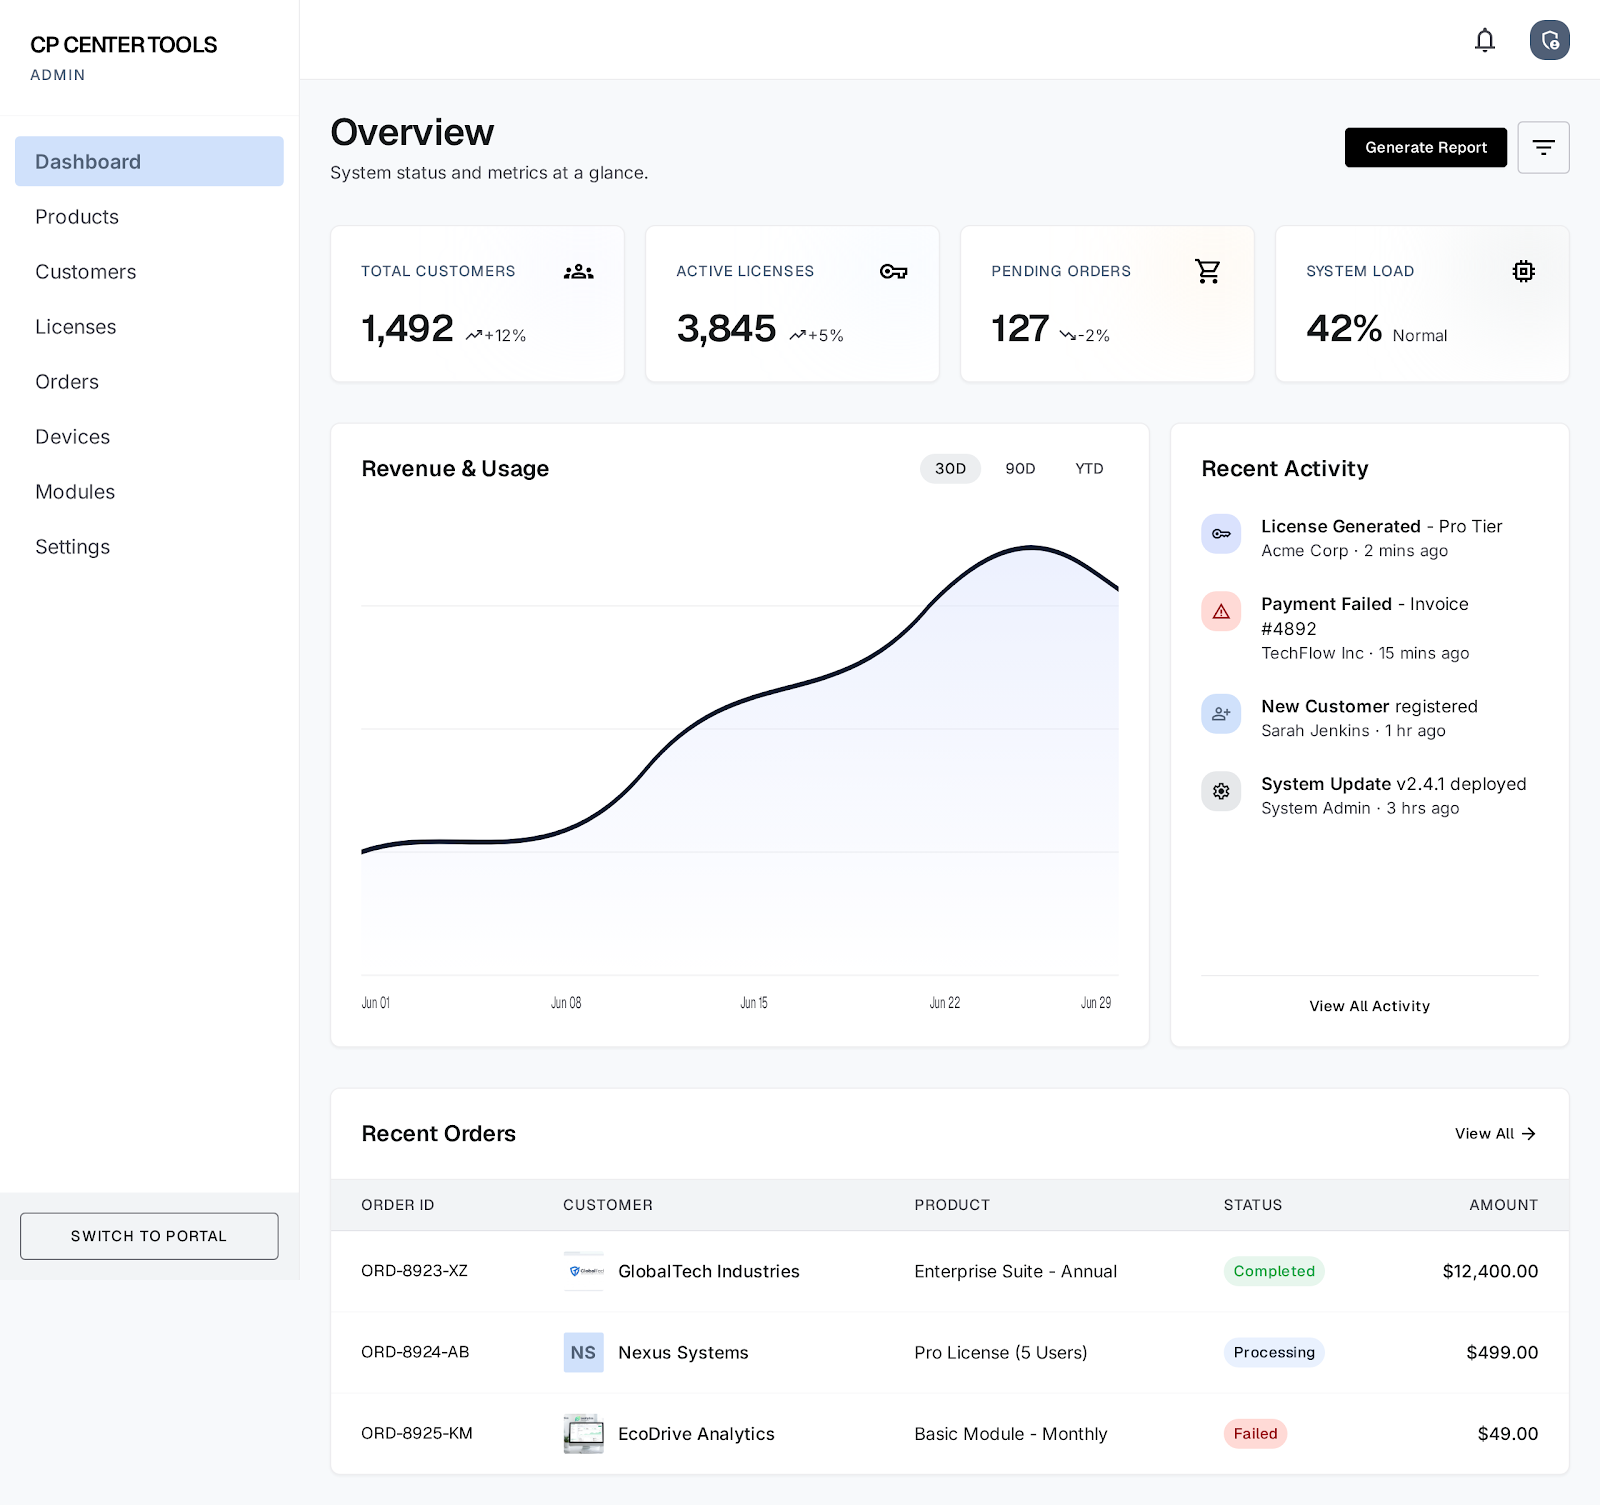Open New Customer registered activity entry
Screen dimensions: 1600x1505
(1369, 718)
